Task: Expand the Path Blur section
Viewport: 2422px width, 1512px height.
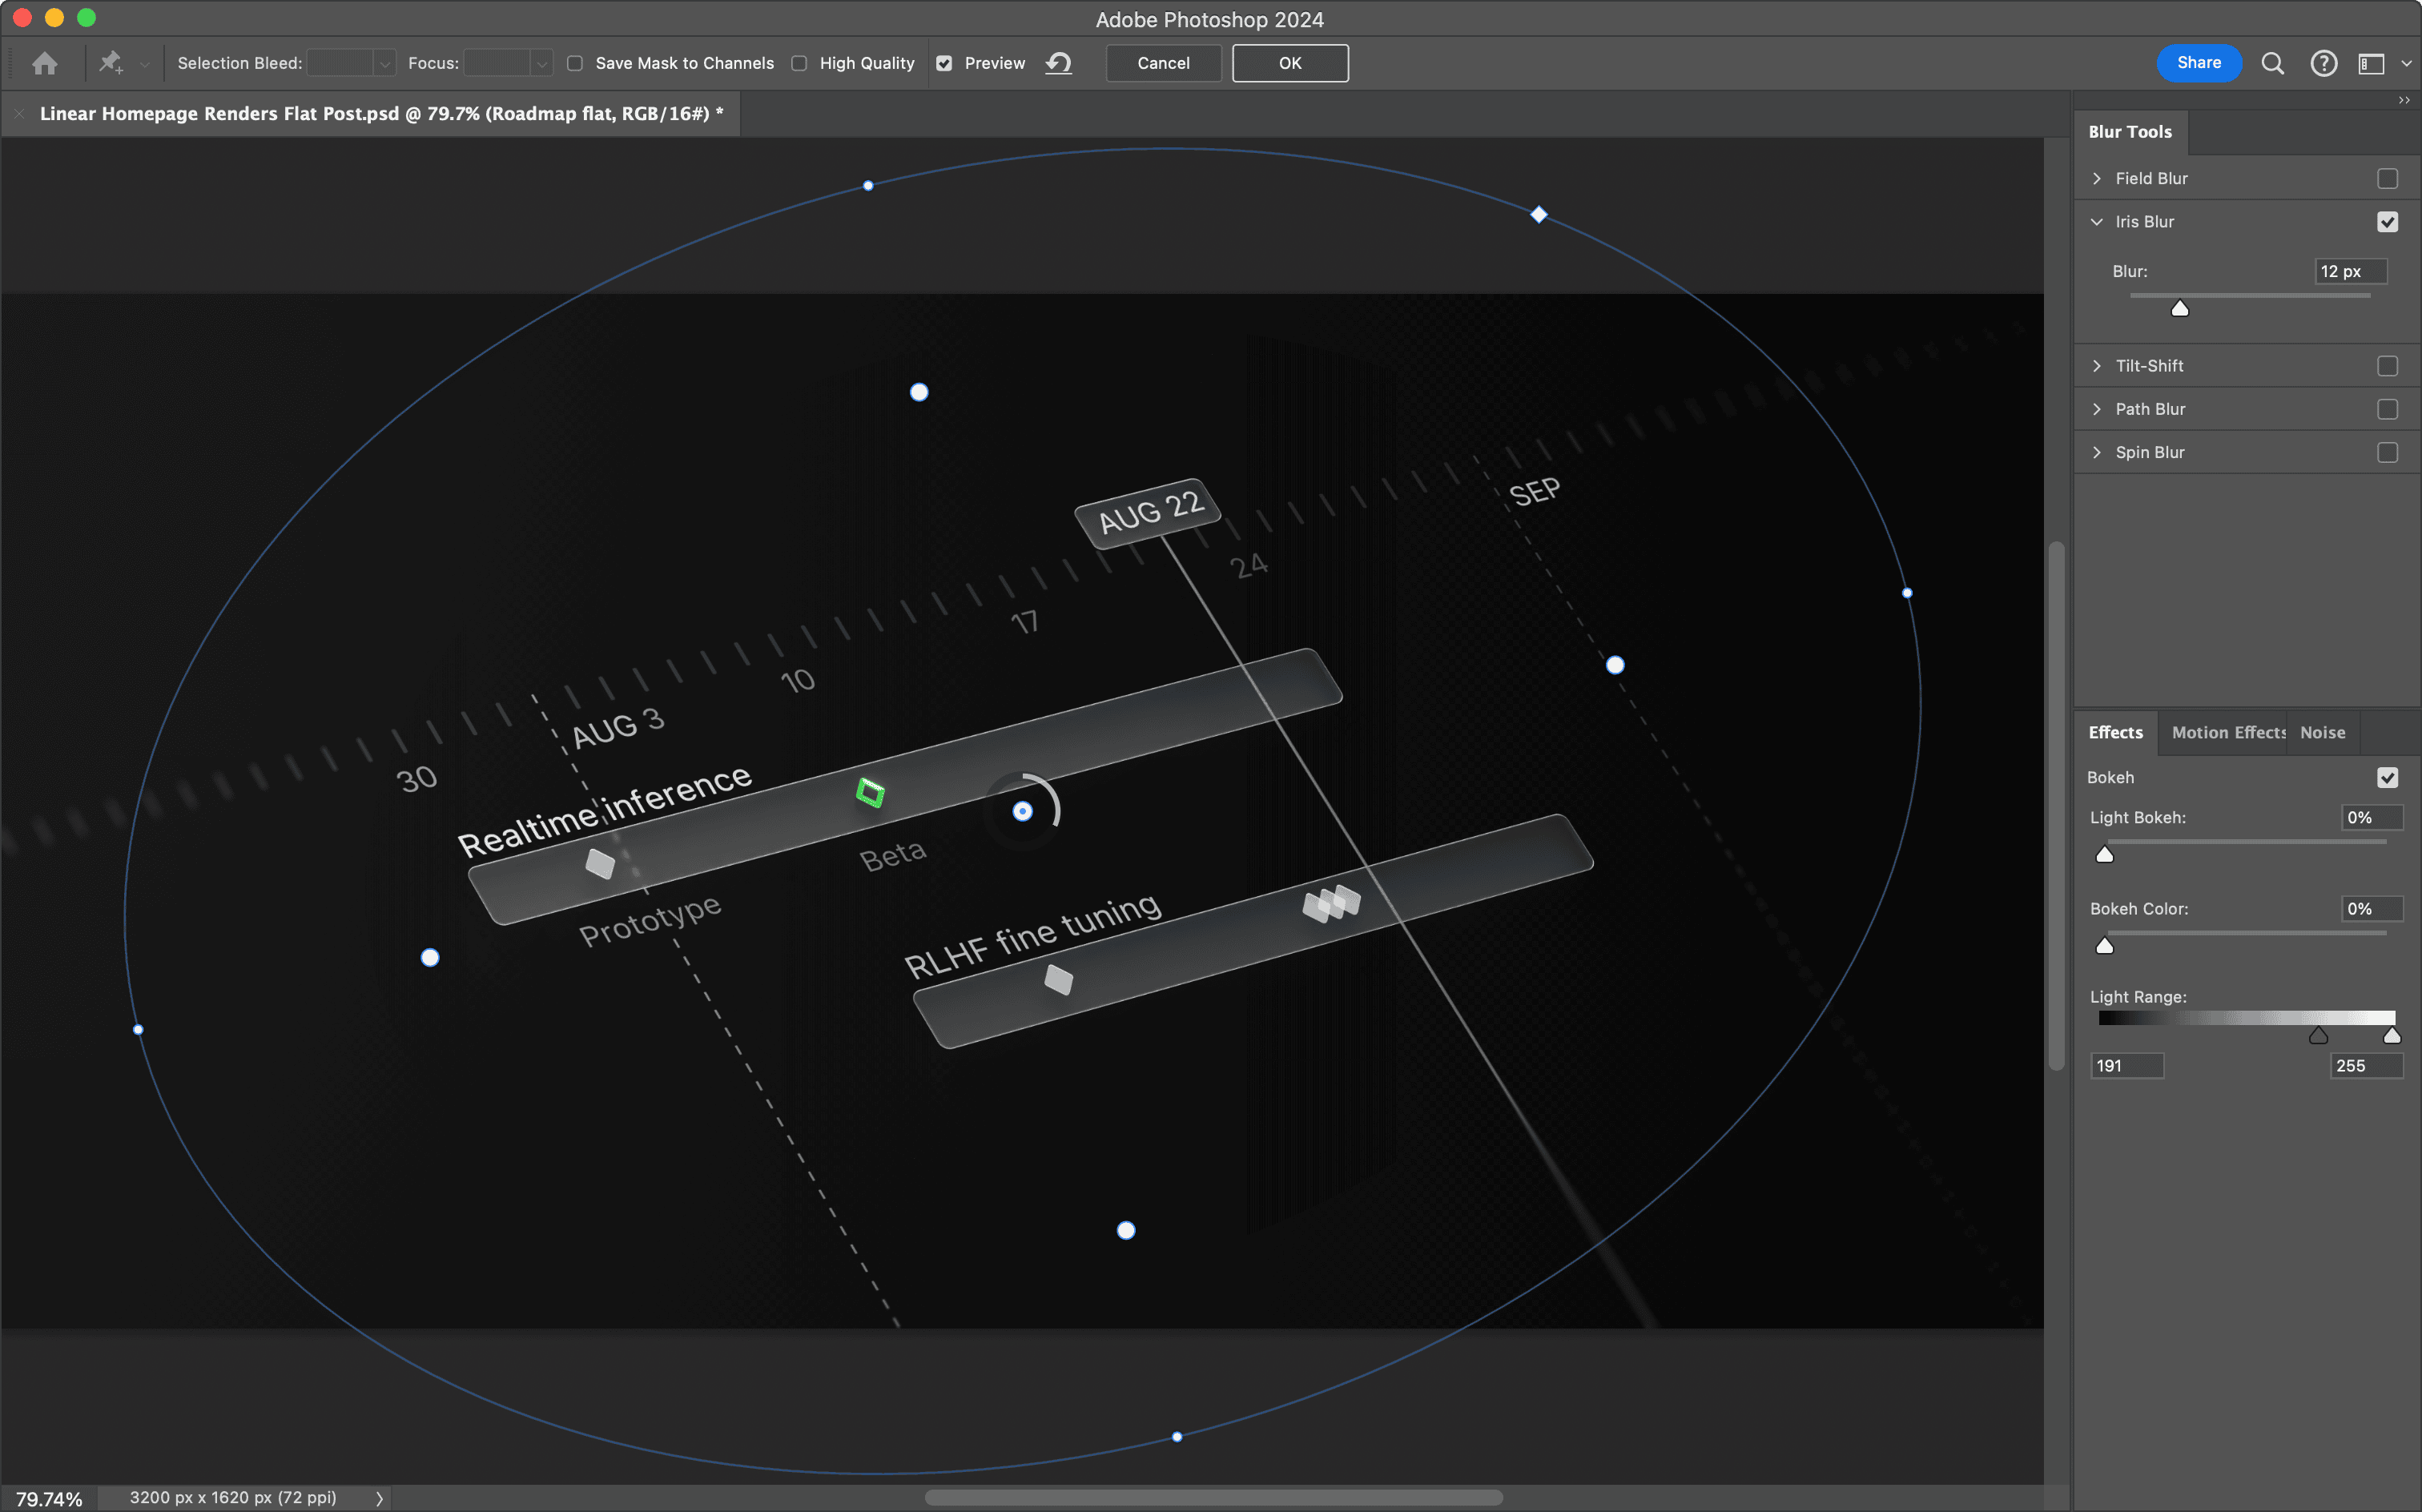Action: (2097, 408)
